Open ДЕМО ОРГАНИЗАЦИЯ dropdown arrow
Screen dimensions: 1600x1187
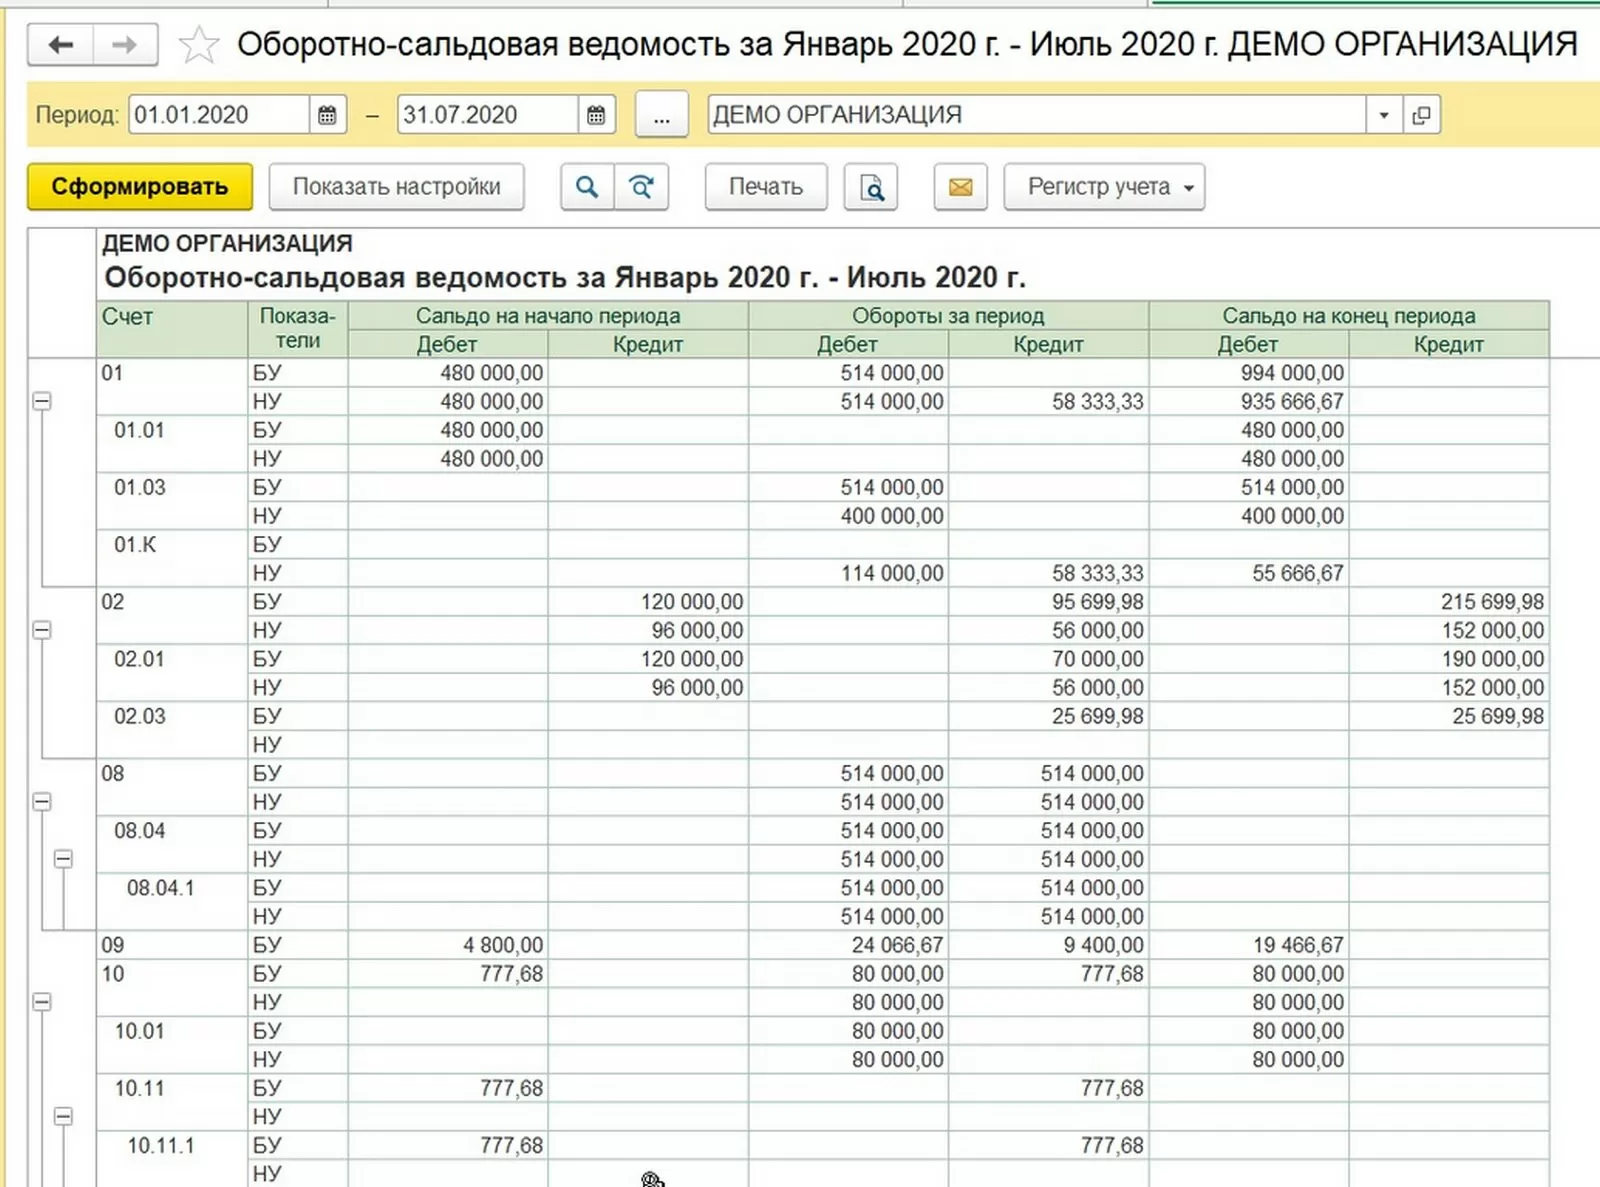point(1384,115)
